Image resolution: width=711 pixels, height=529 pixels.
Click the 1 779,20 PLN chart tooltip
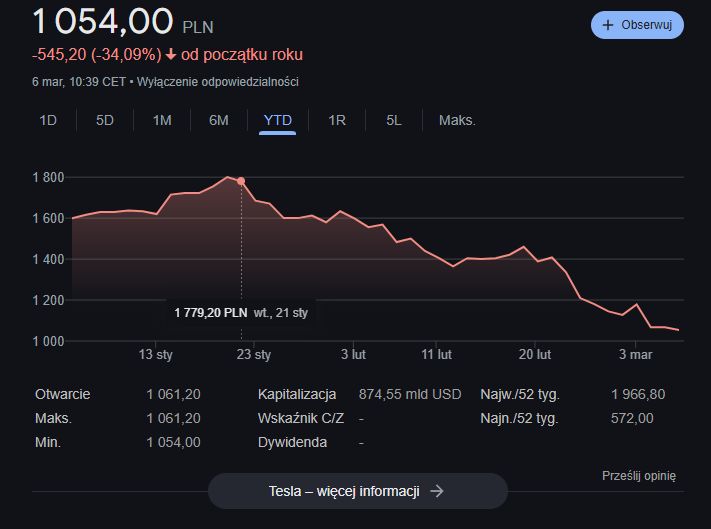[x=245, y=312]
